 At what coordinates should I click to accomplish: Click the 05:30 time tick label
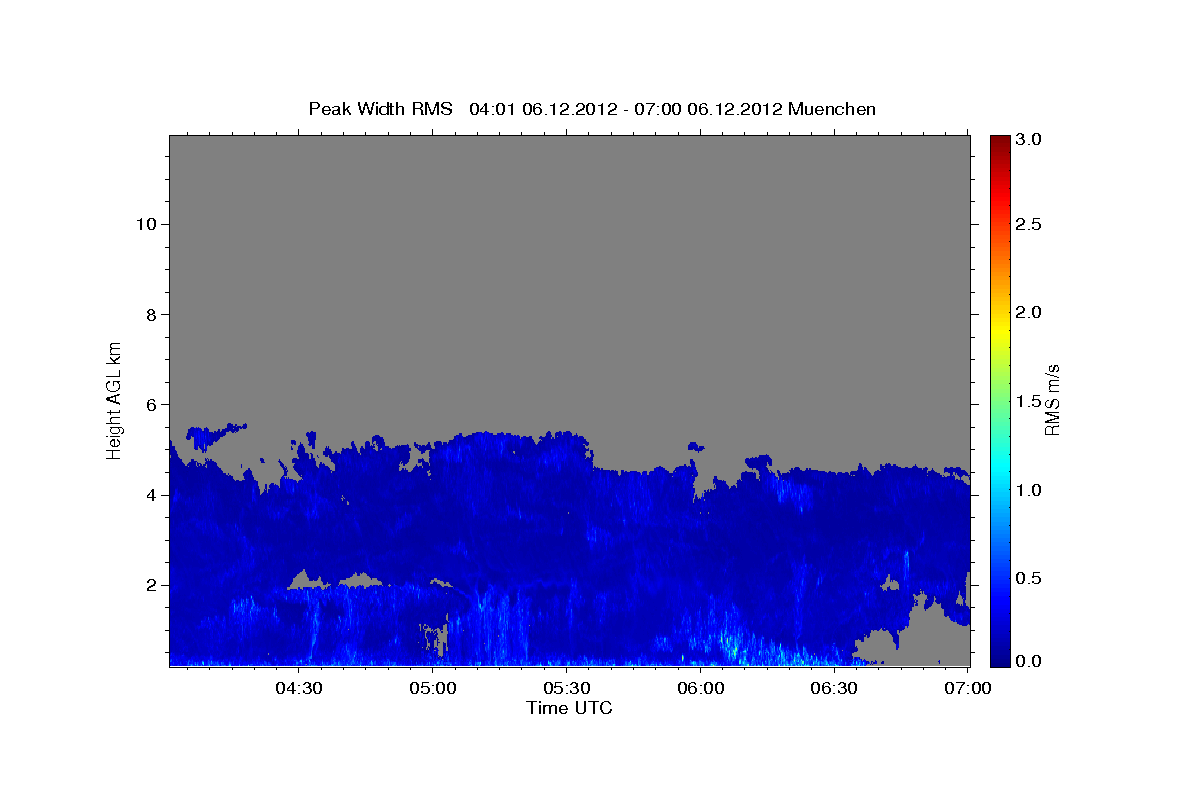point(567,688)
